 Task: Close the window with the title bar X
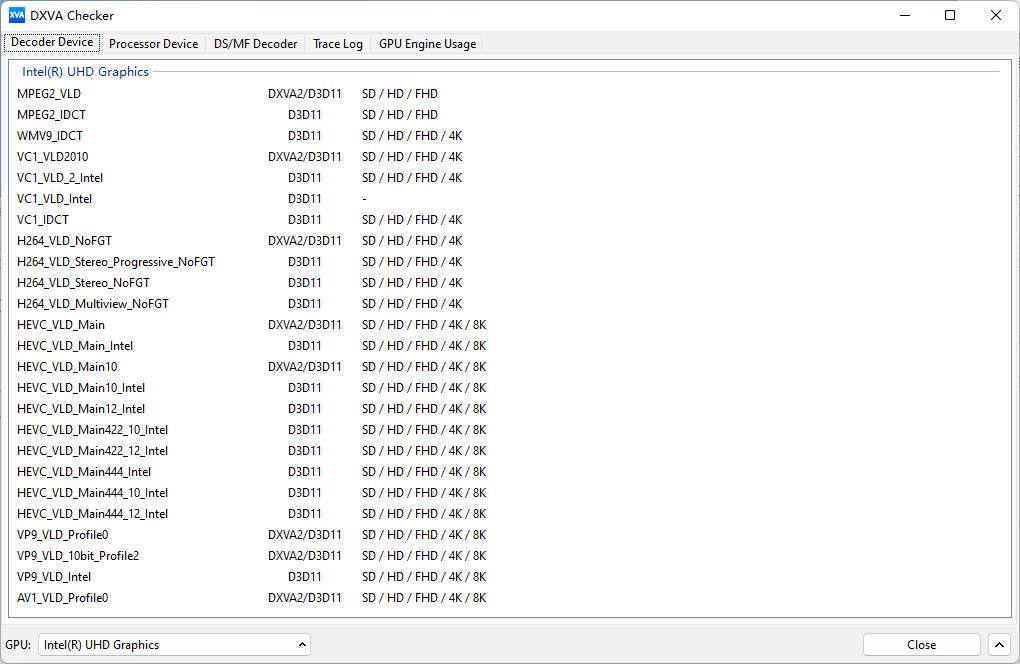996,15
